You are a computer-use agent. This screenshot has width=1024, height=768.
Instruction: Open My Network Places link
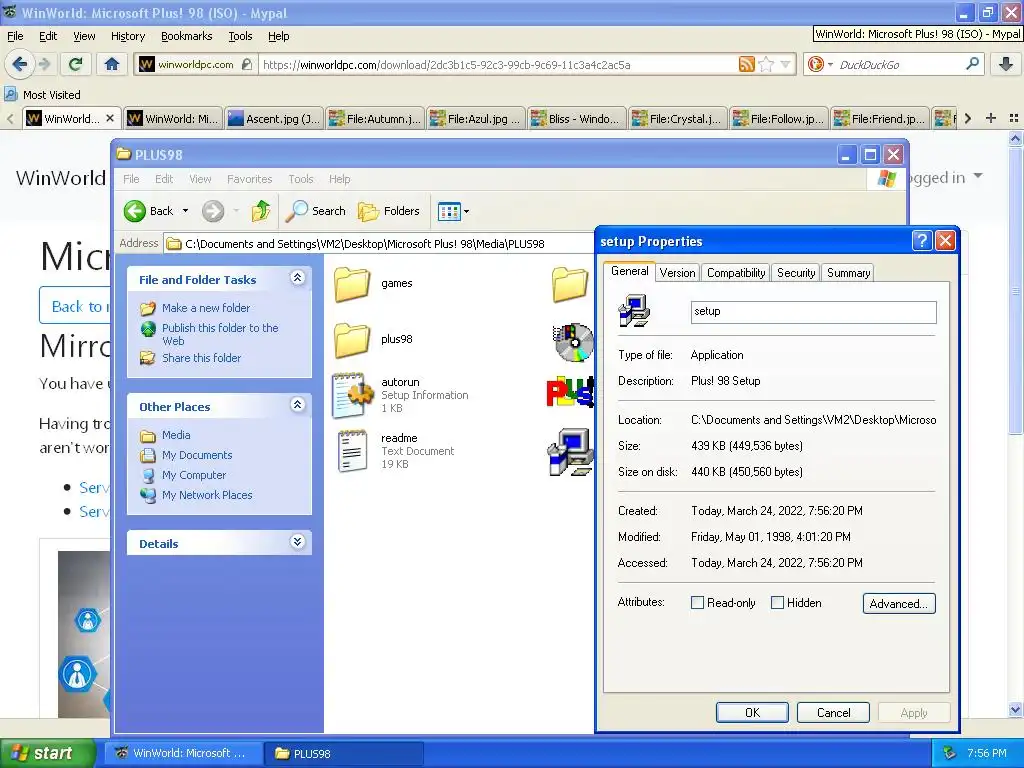coord(206,495)
